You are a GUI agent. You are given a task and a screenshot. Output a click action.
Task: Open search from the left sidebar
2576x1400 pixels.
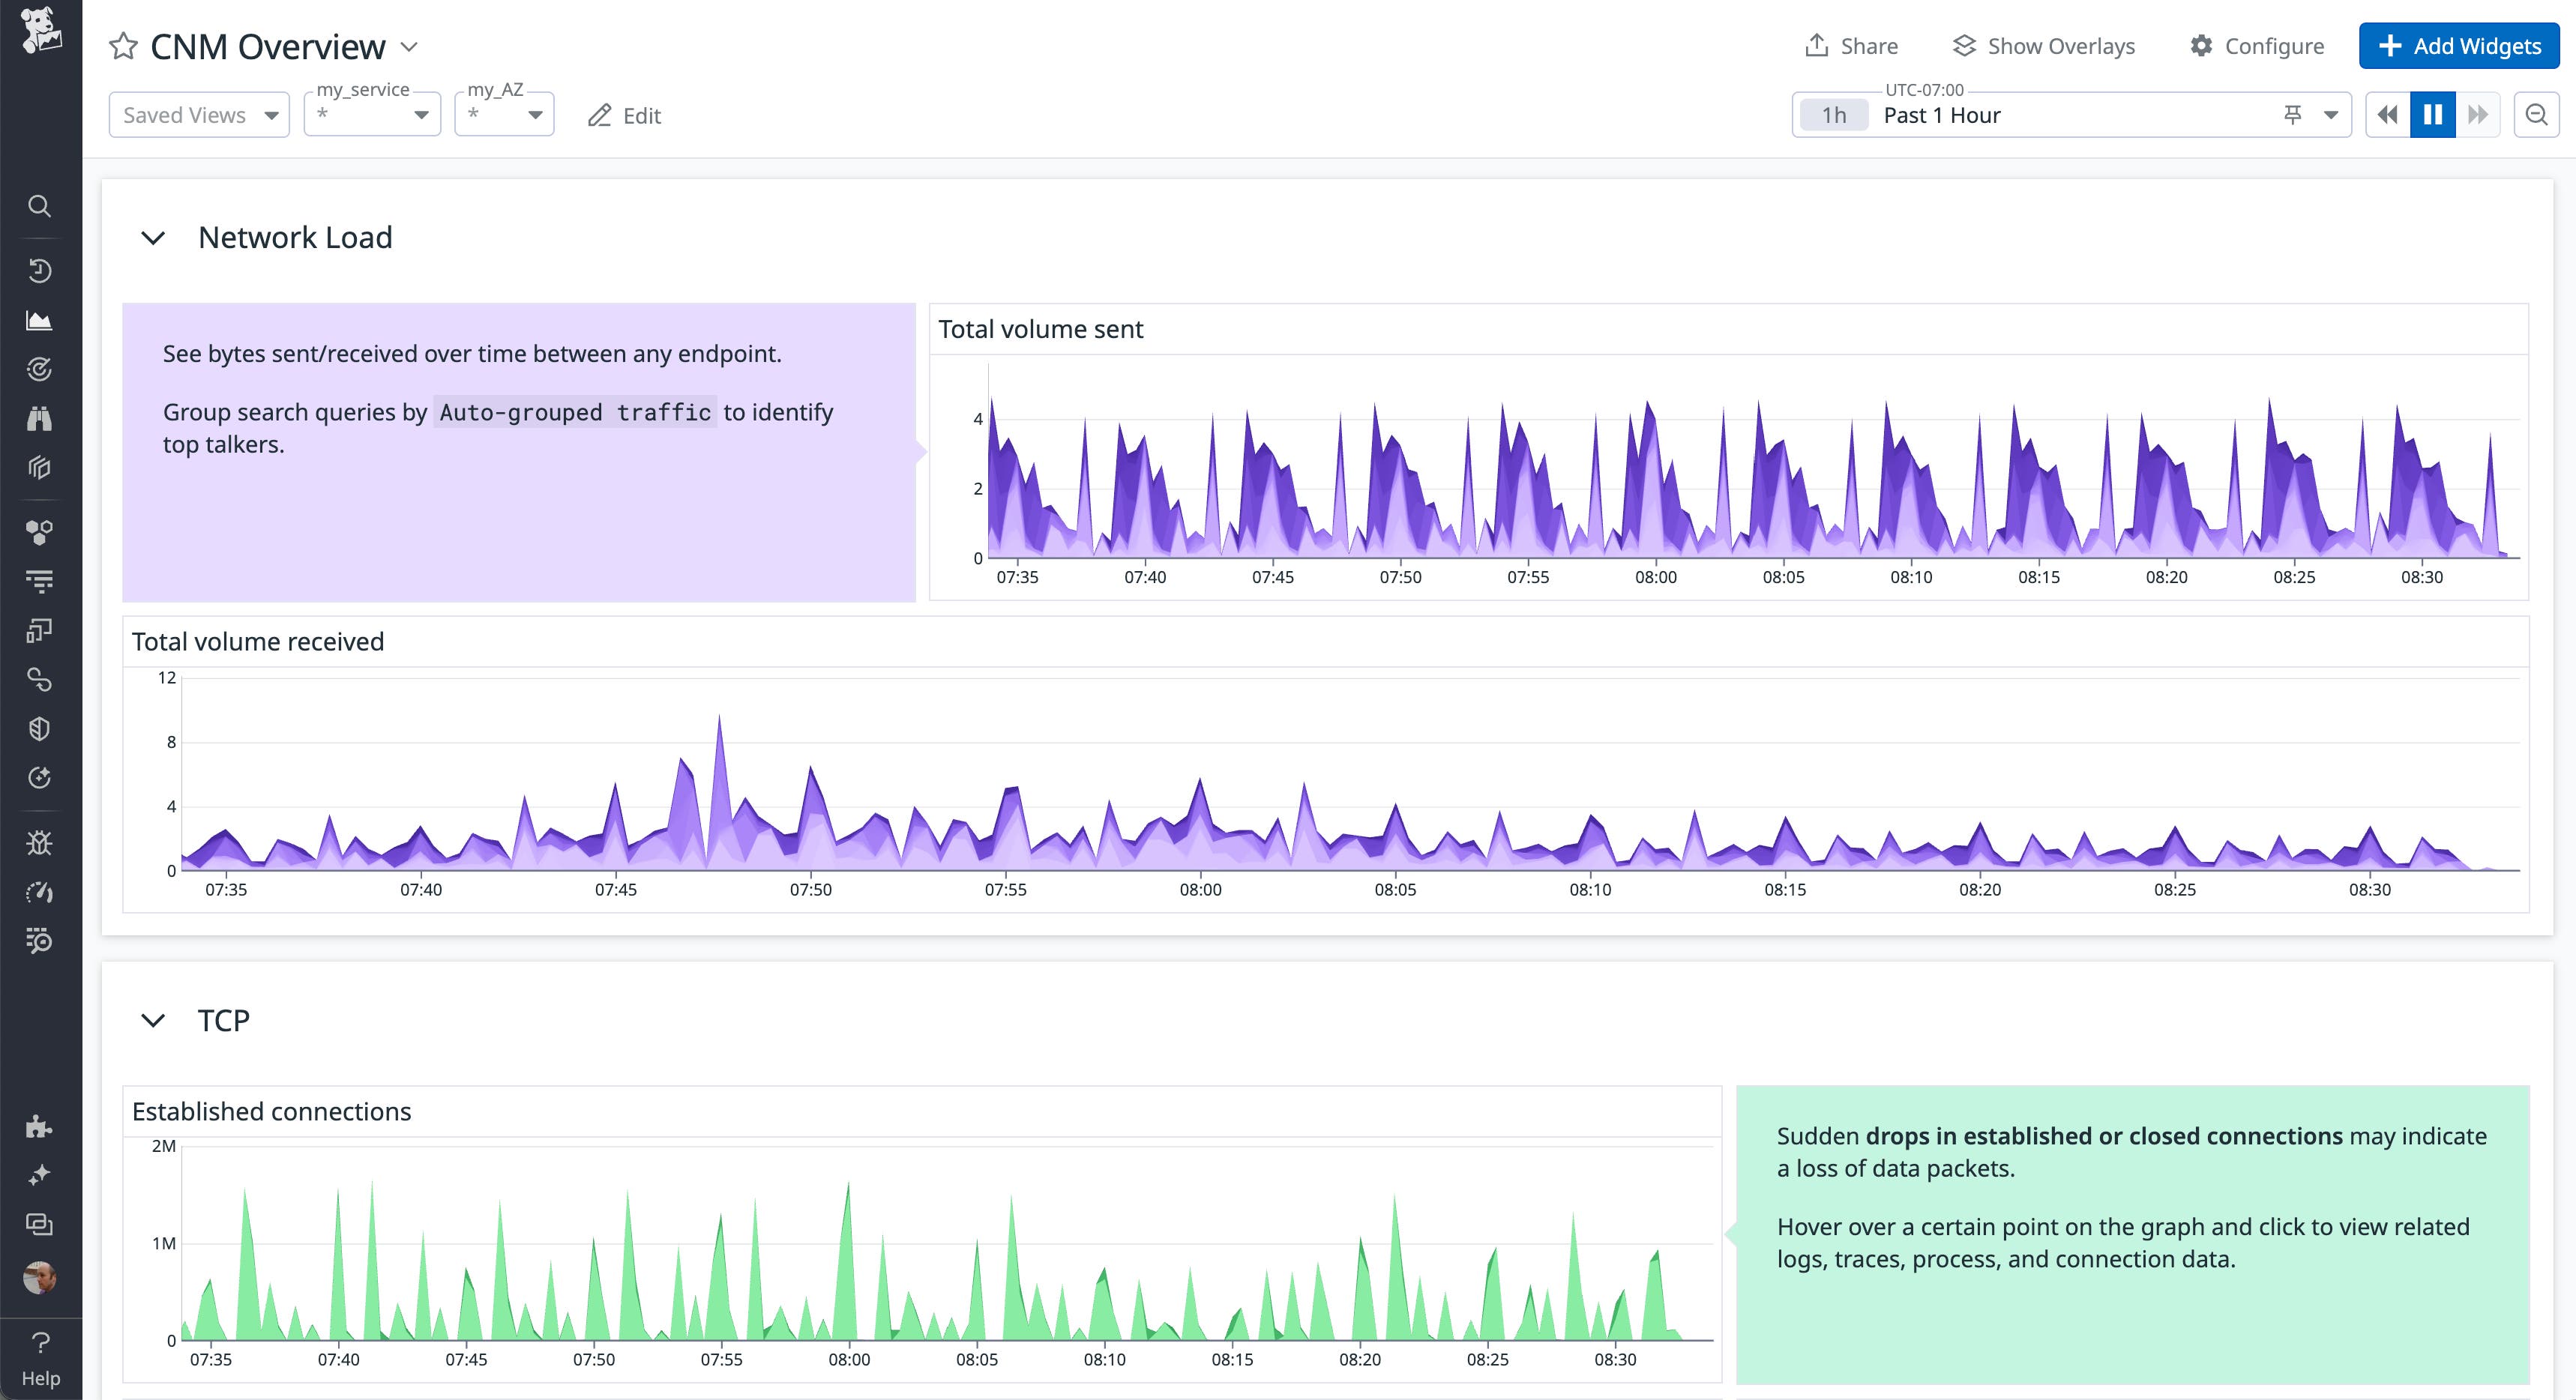(x=40, y=206)
